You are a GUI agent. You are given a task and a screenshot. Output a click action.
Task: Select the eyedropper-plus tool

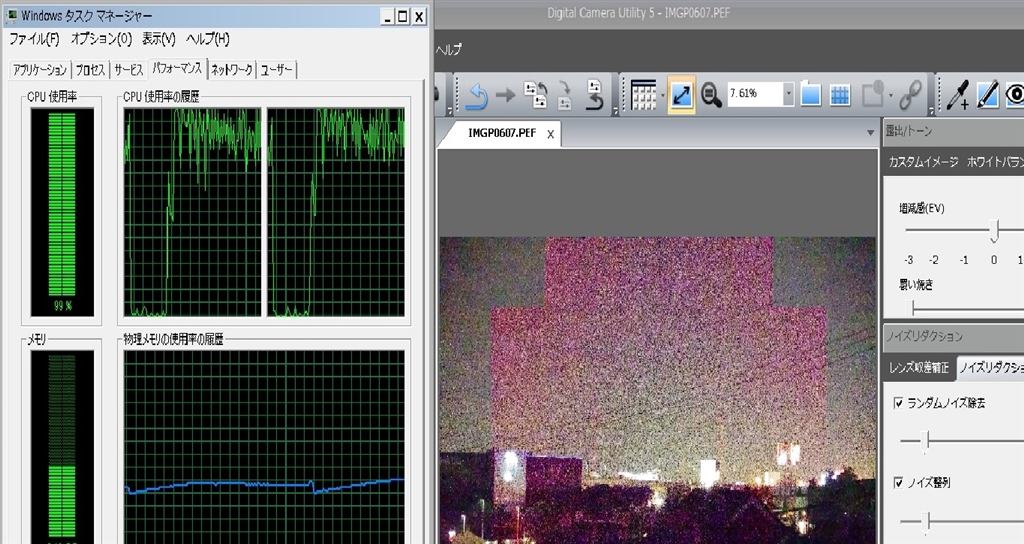point(958,95)
